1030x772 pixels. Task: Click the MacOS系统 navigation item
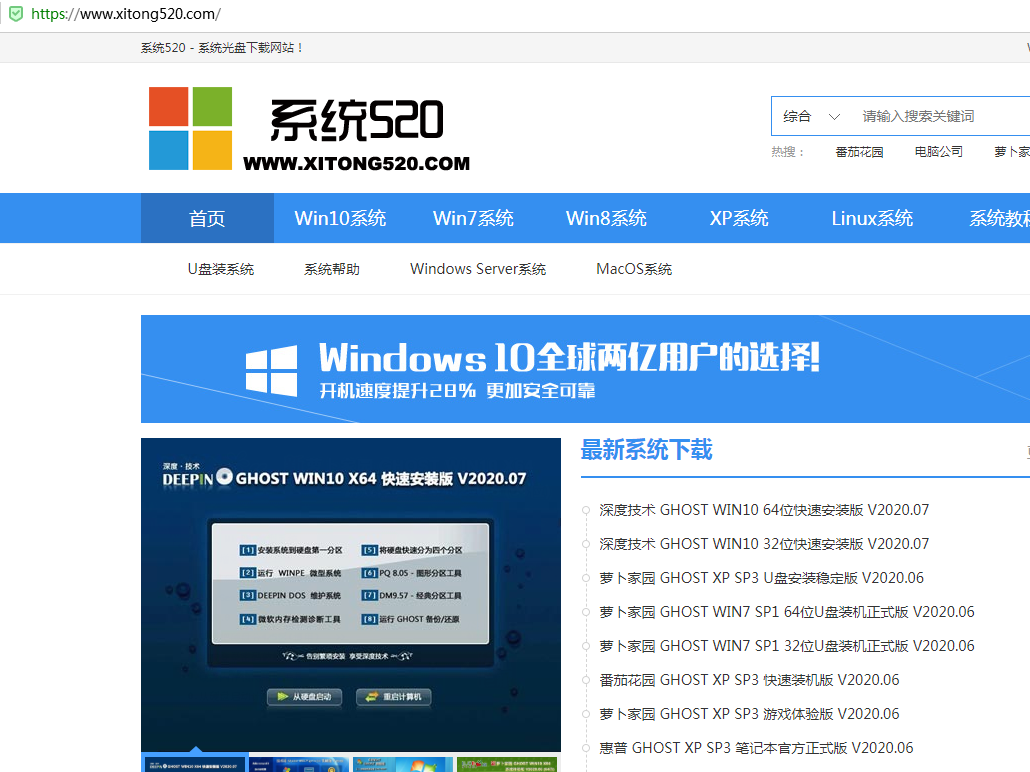tap(633, 268)
